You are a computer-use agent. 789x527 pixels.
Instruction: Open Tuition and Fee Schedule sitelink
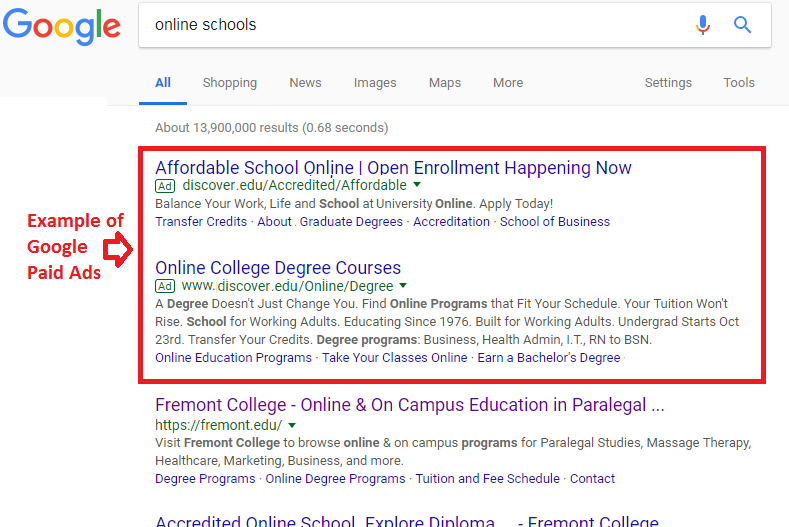(x=488, y=479)
